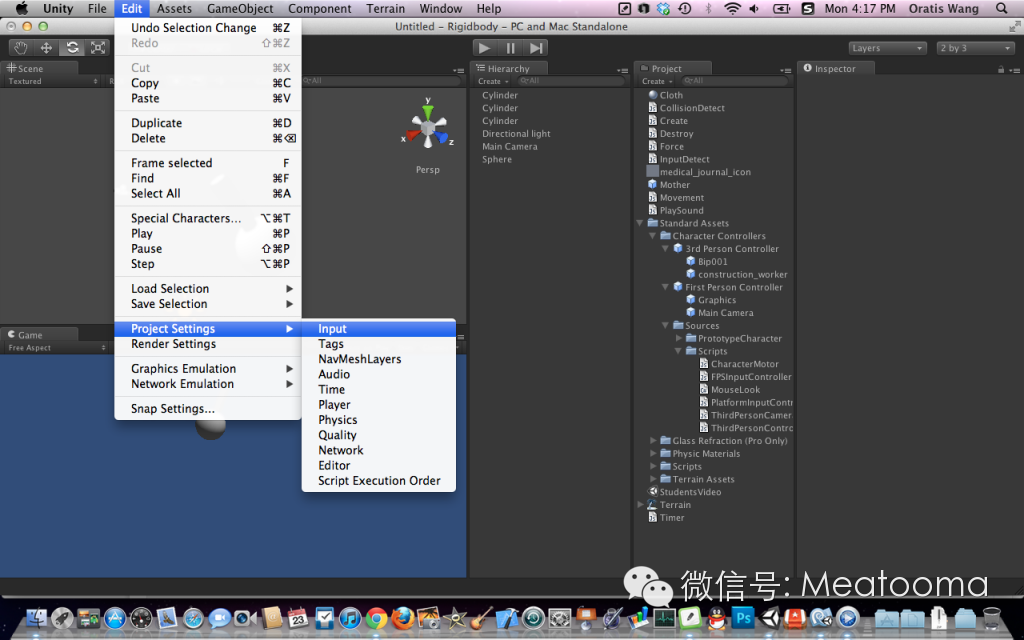1024x640 pixels.
Task: Open the 2 by 3 layout dropdown
Action: [x=974, y=48]
